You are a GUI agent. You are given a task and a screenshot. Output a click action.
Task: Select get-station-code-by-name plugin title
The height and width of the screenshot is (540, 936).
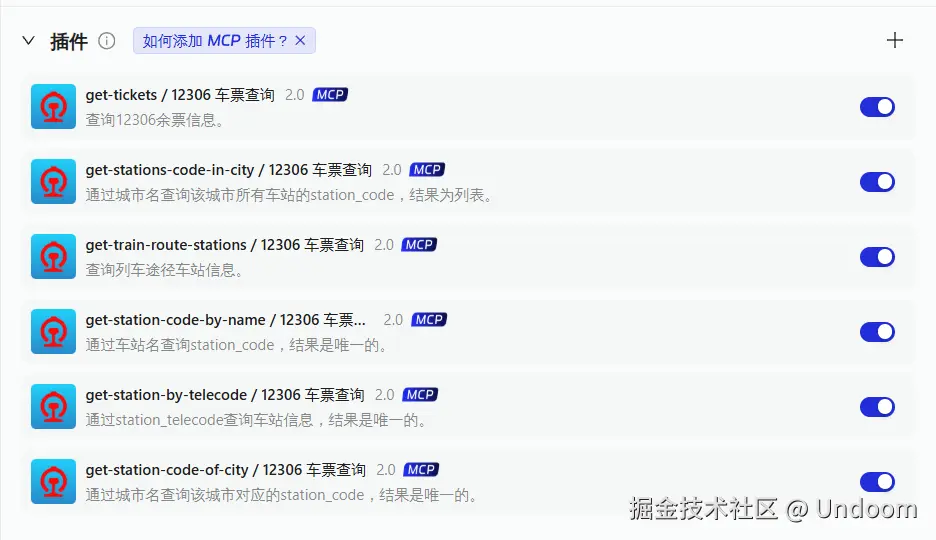click(226, 320)
